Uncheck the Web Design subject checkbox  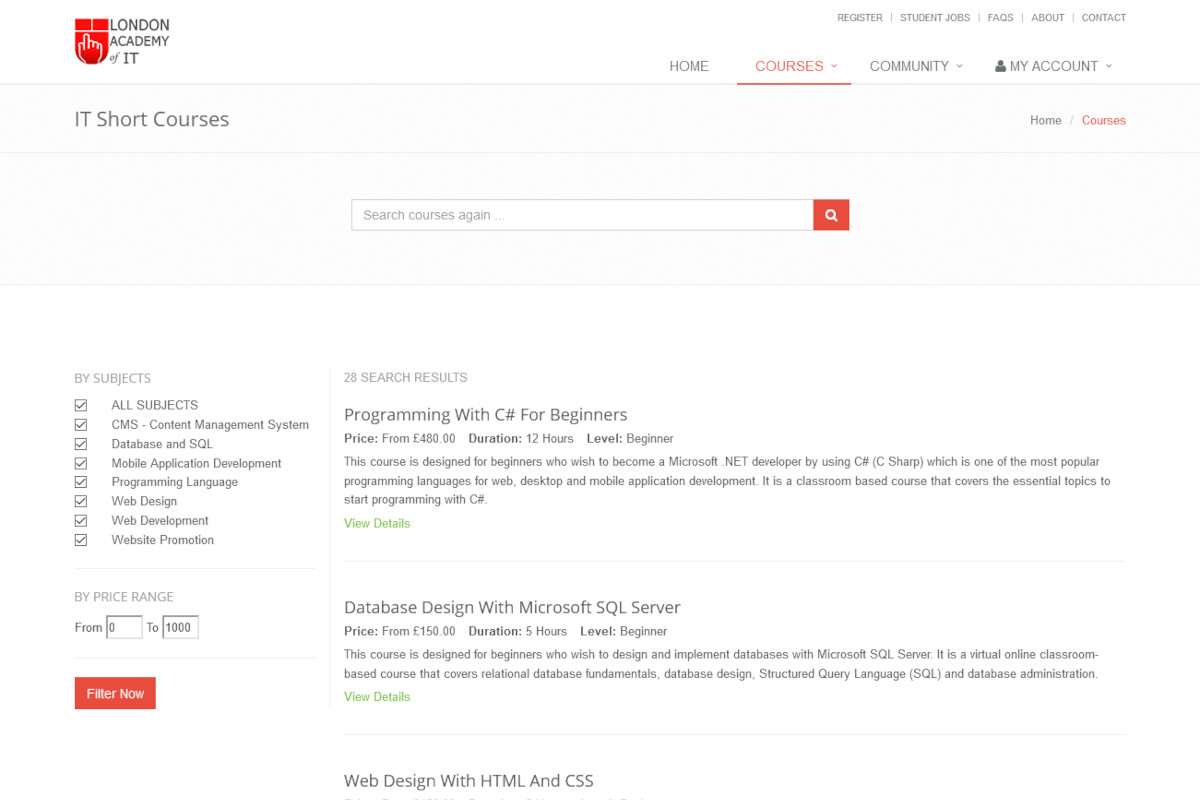pyautogui.click(x=81, y=501)
